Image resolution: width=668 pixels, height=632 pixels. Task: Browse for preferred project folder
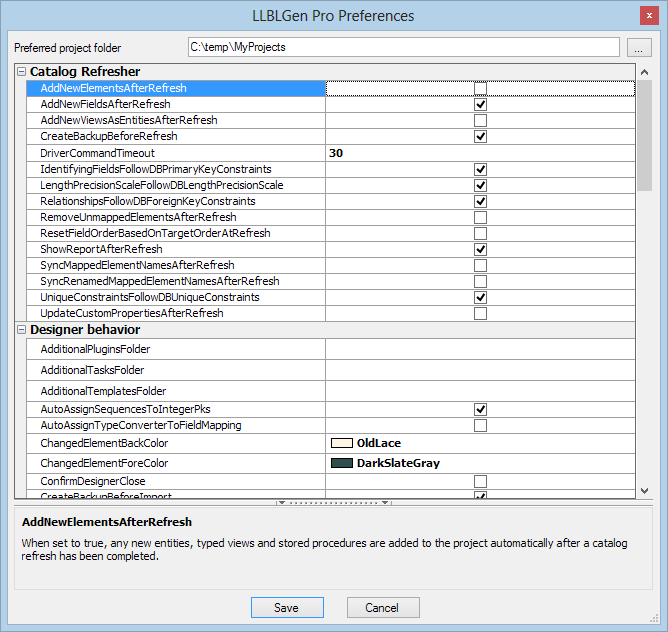click(639, 47)
